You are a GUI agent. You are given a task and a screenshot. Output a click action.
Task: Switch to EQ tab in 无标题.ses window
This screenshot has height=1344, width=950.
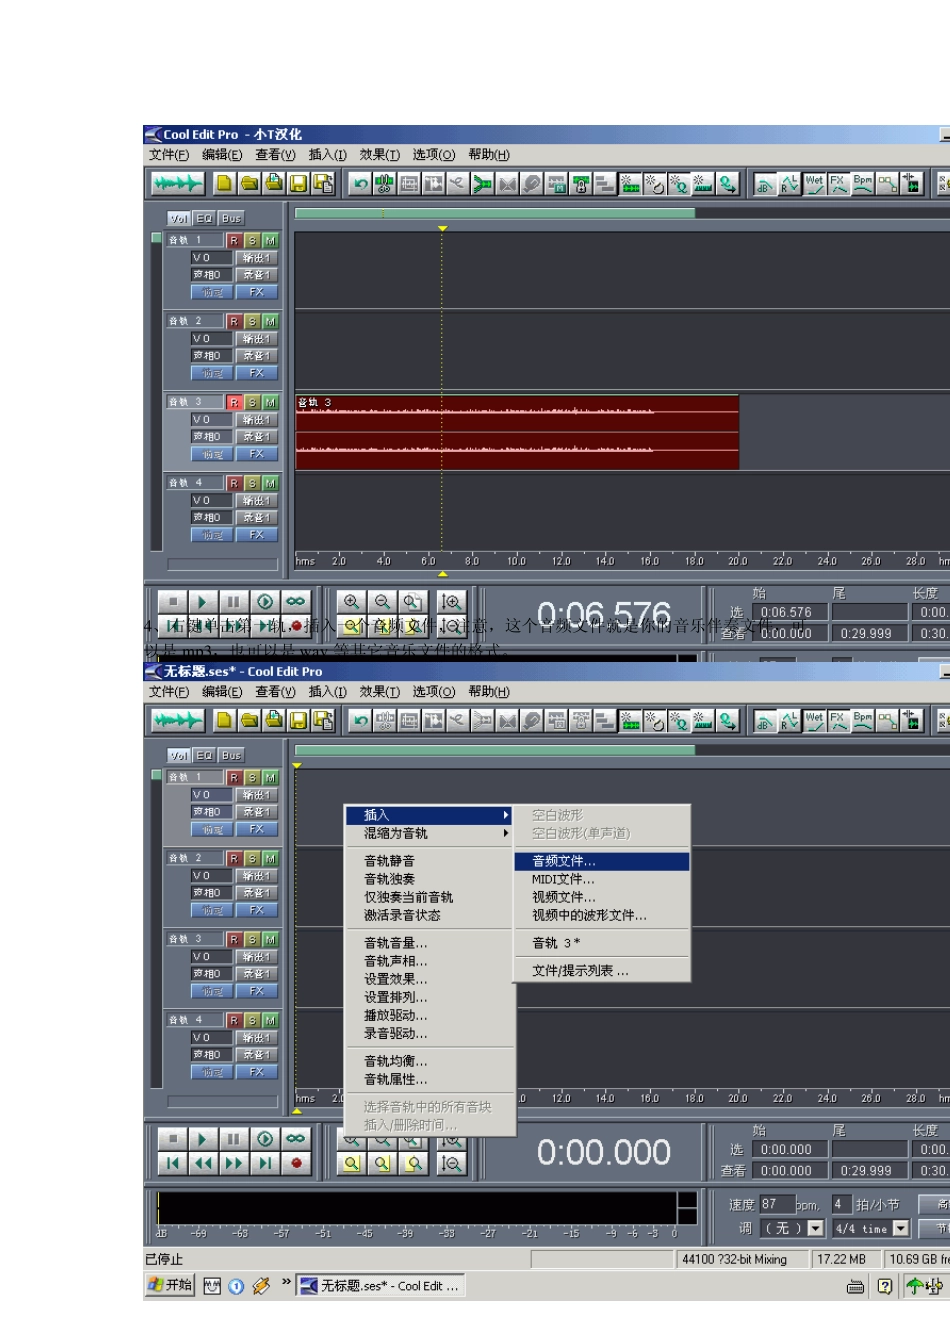[x=204, y=755]
